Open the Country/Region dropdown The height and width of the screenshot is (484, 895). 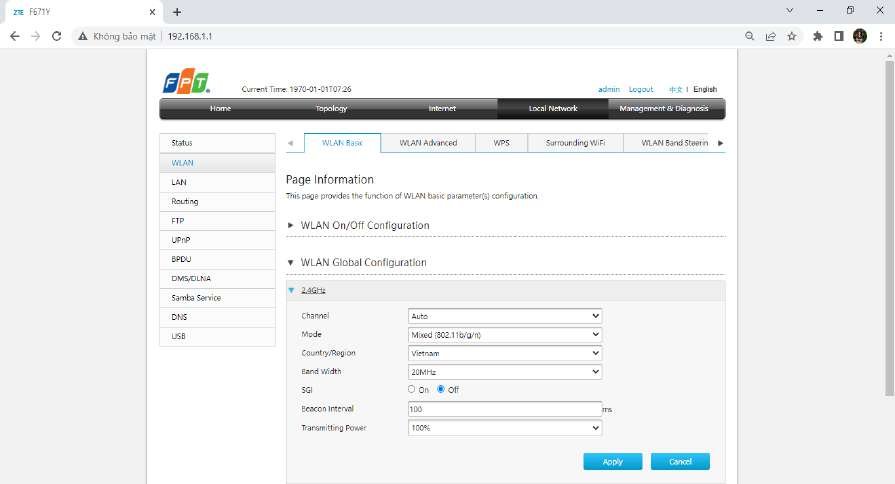pos(505,353)
